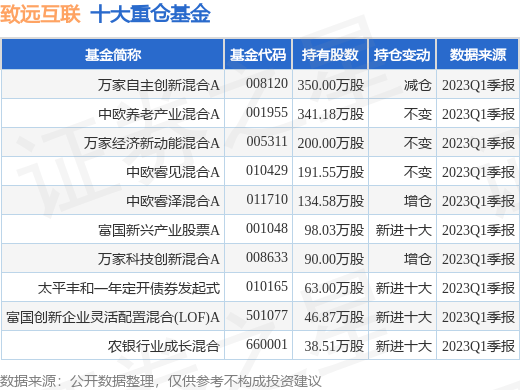Screen dimensions: 520x390
Task: Click 2023Q1季报 in the 001955 row
Action: pyautogui.click(x=478, y=114)
